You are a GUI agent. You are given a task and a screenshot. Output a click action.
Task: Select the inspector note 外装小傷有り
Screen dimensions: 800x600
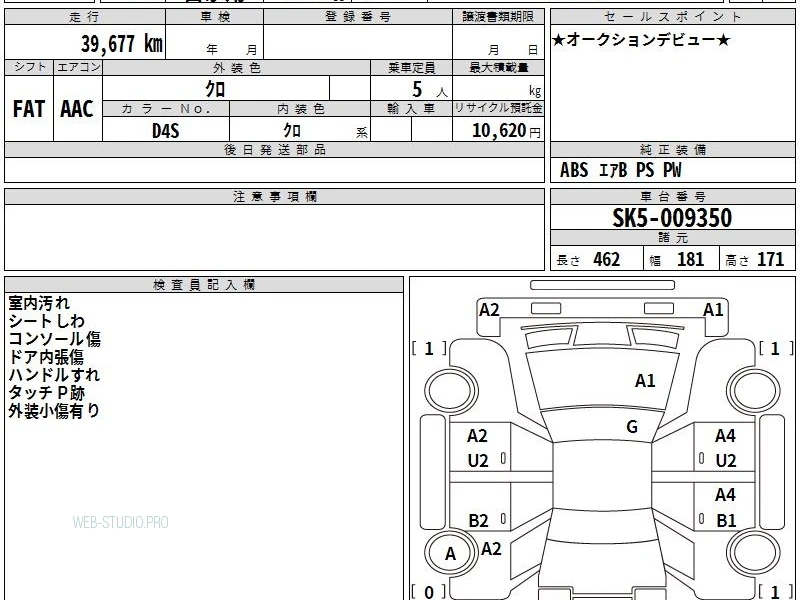tap(54, 411)
